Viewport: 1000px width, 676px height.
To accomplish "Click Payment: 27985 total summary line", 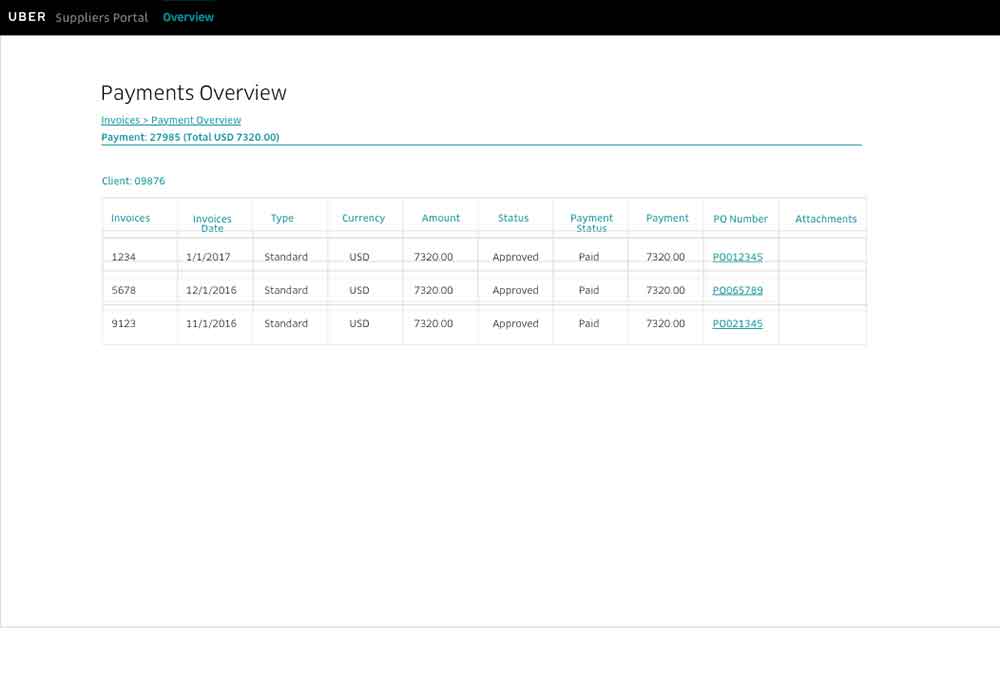I will tap(190, 137).
